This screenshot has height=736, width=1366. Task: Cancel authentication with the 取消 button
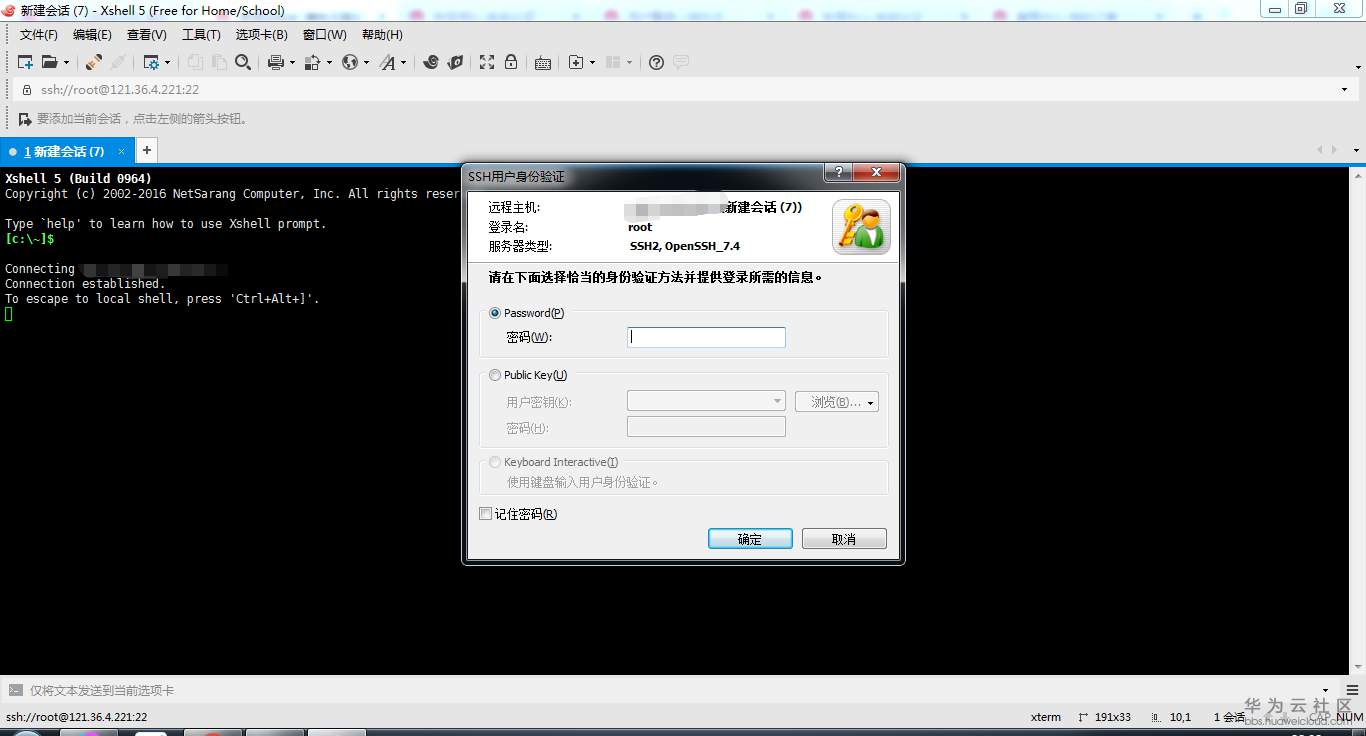[x=844, y=539]
